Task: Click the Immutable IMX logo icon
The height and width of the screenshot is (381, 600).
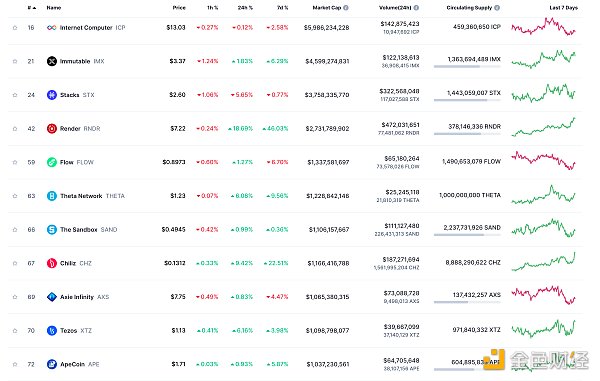Action: 52,61
